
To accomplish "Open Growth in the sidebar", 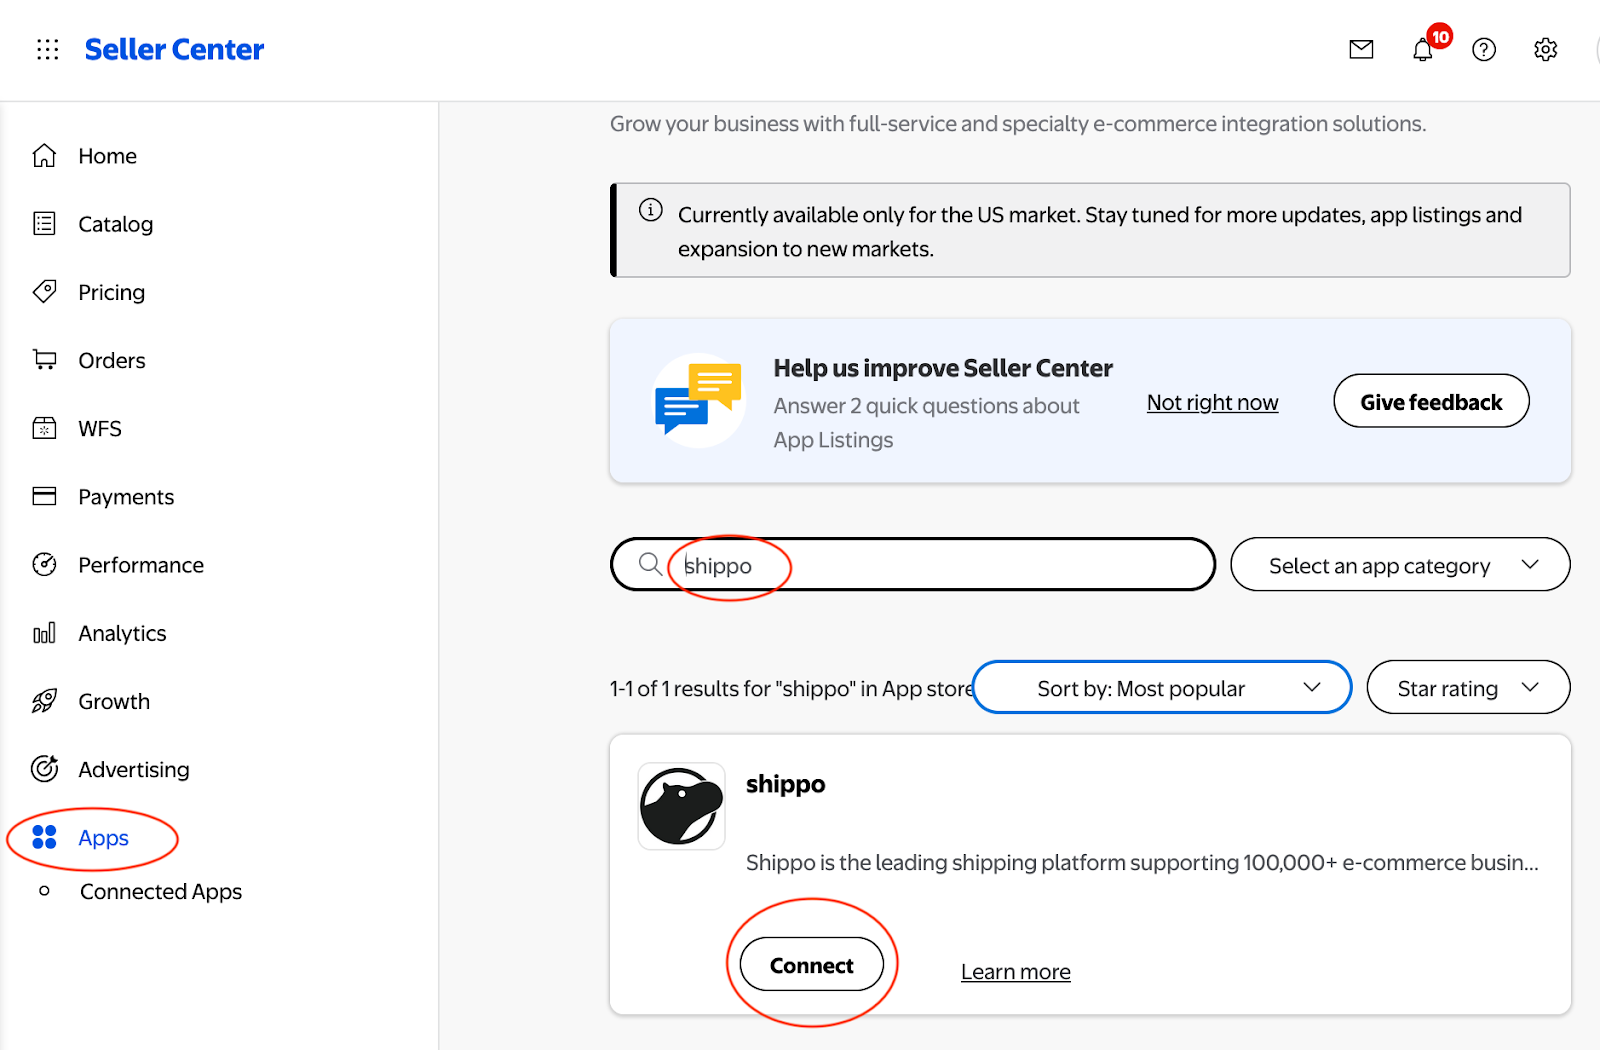I will [114, 701].
